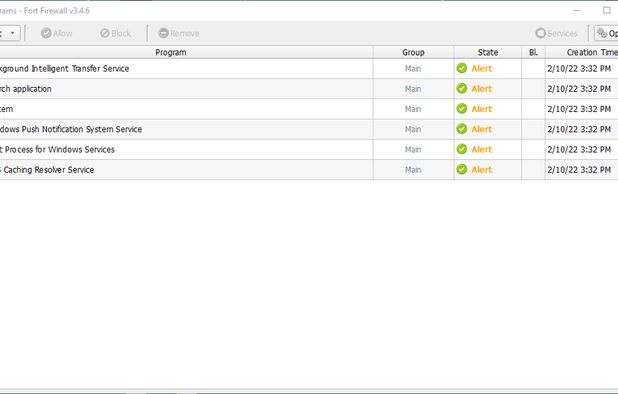
Task: Sort by the State column header
Action: [x=488, y=52]
